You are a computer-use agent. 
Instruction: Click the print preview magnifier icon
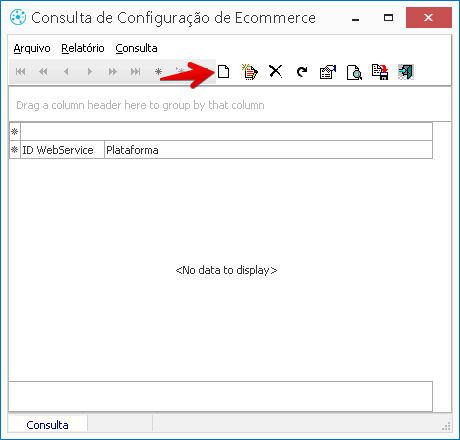point(354,72)
